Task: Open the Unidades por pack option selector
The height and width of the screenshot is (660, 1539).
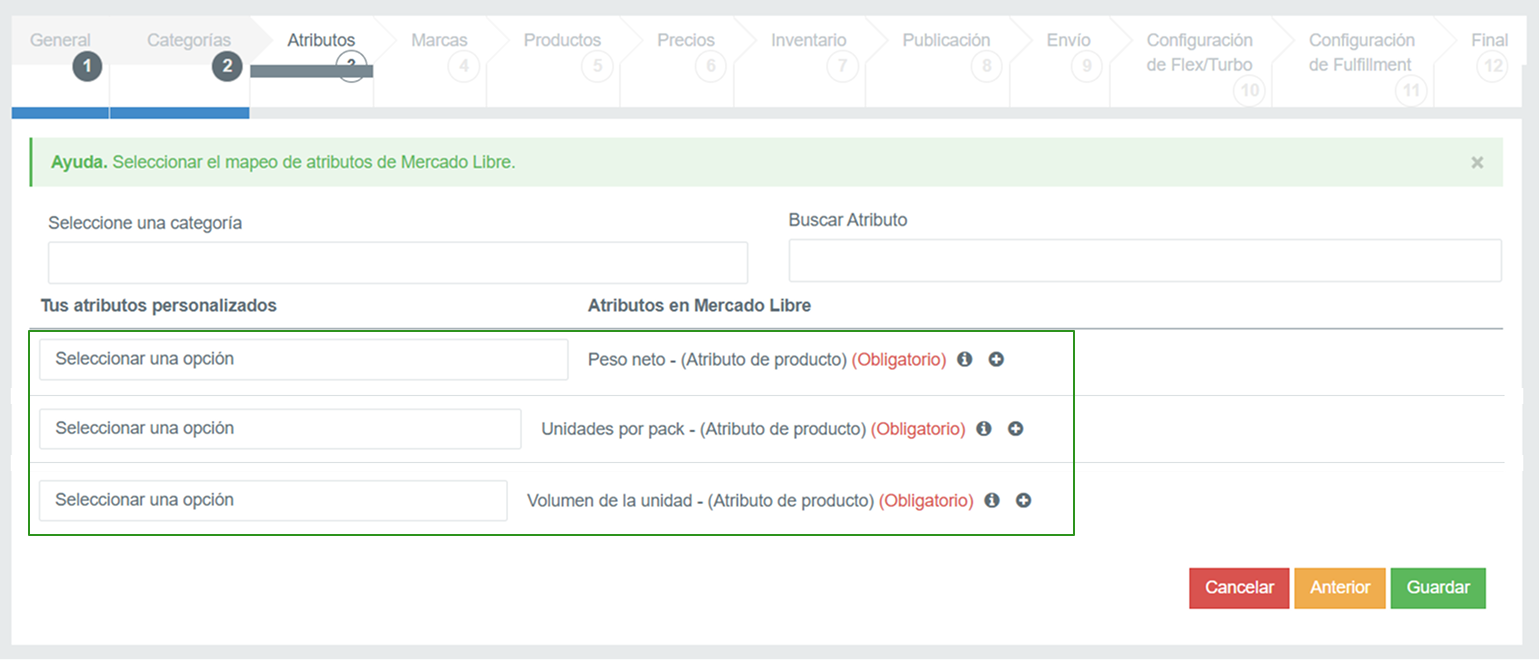Action: [x=280, y=429]
